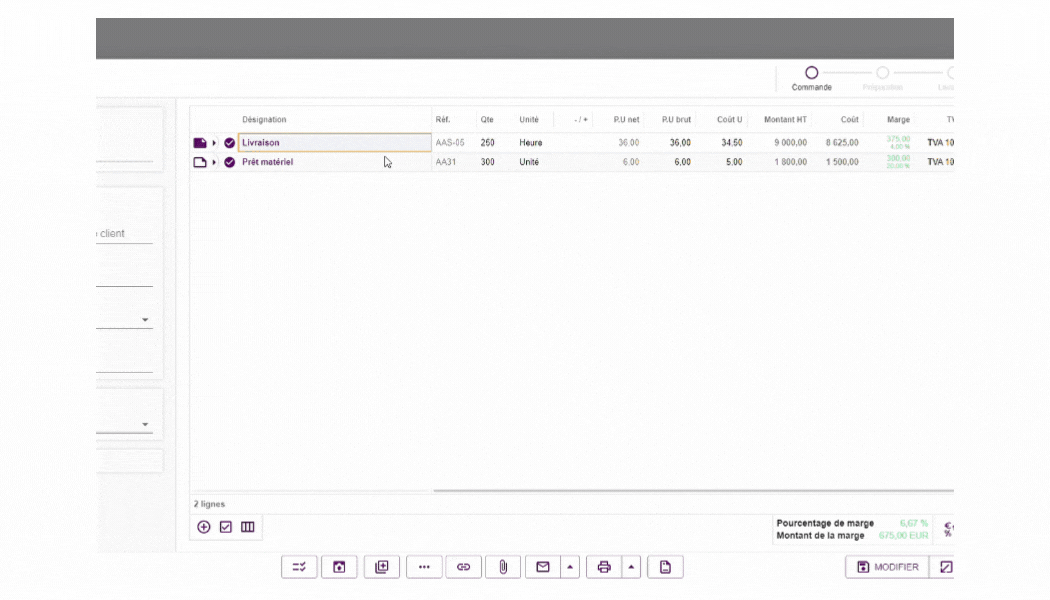Click the filled tag icon on Livraison row
The width and height of the screenshot is (1050, 600).
tap(200, 143)
